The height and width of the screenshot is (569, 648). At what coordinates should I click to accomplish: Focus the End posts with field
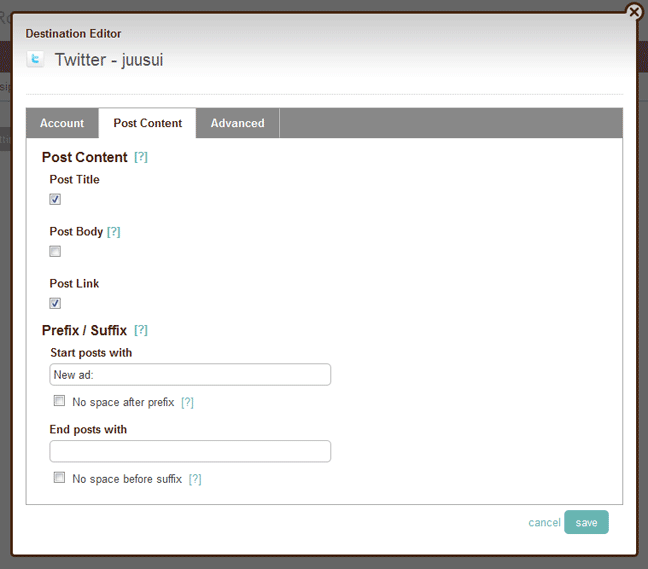click(x=190, y=451)
